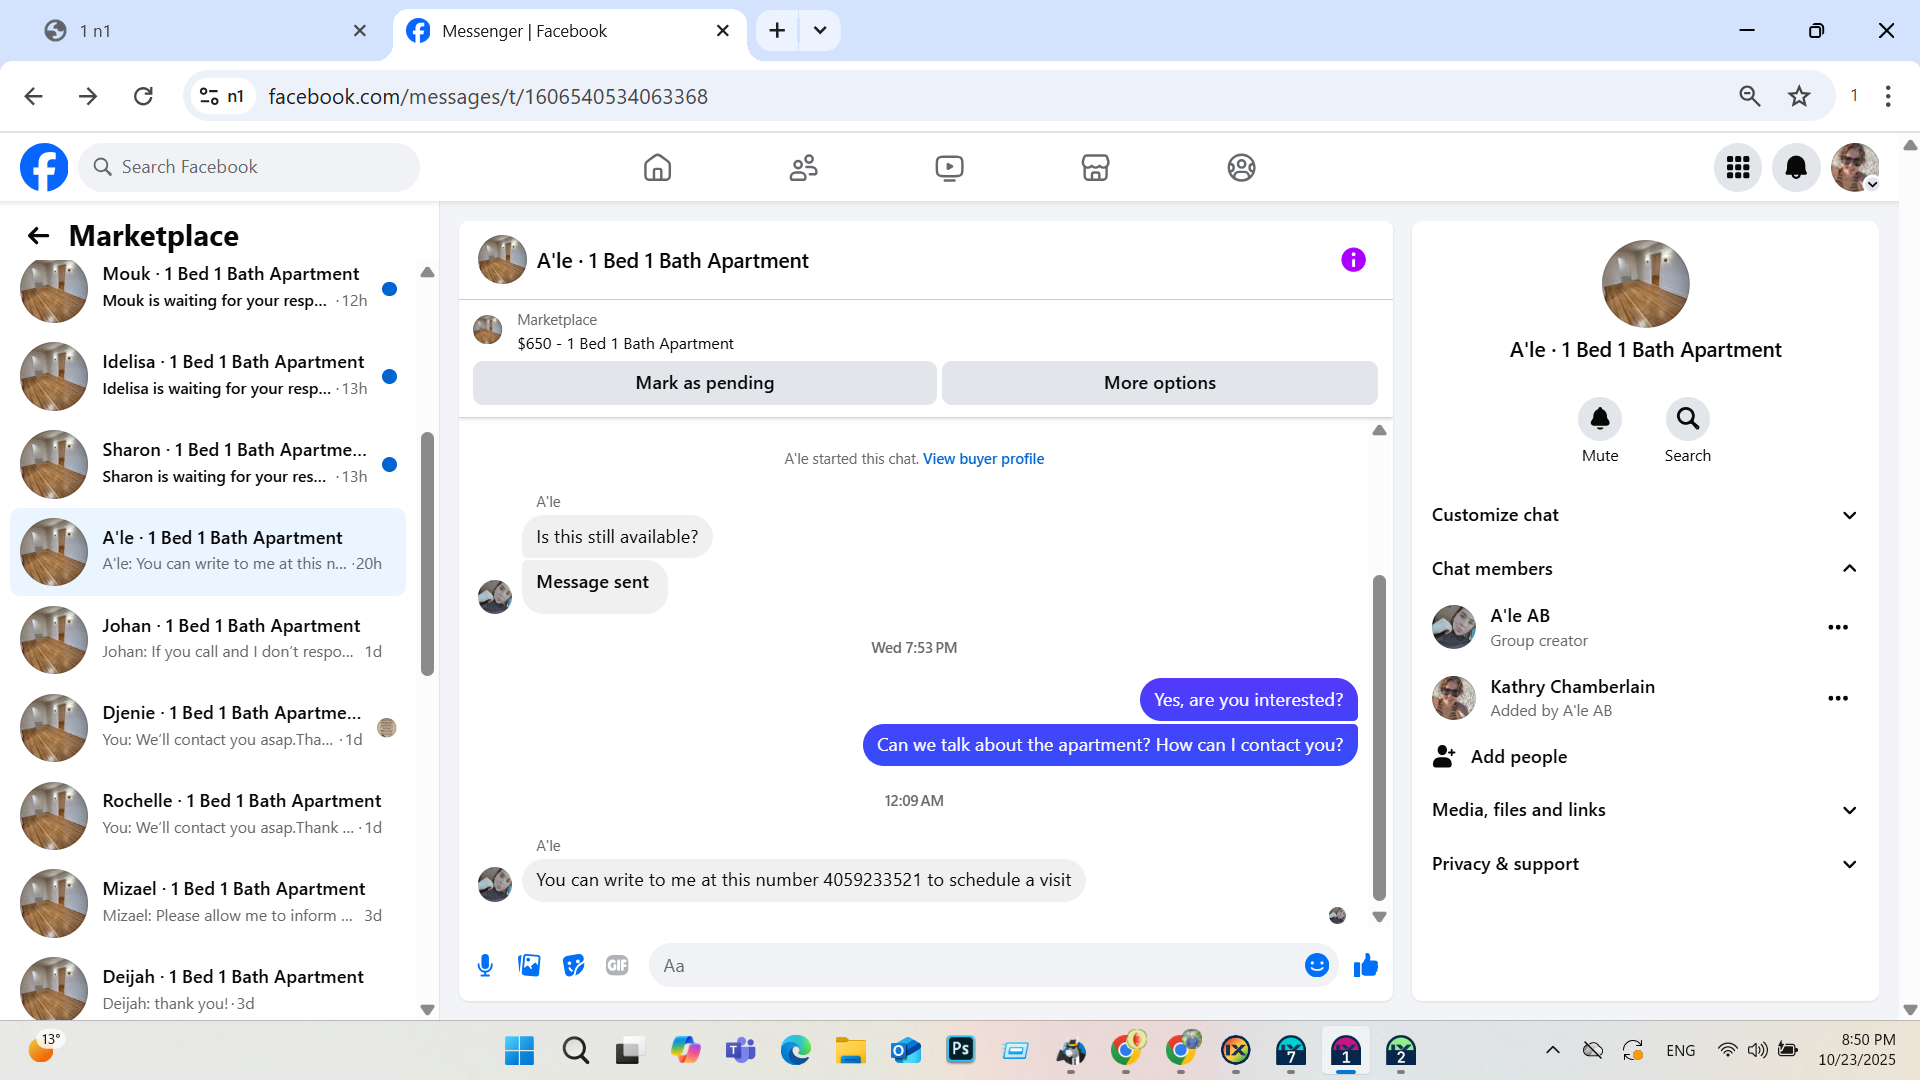
Task: Click the Mark as pending button
Action: (x=704, y=383)
